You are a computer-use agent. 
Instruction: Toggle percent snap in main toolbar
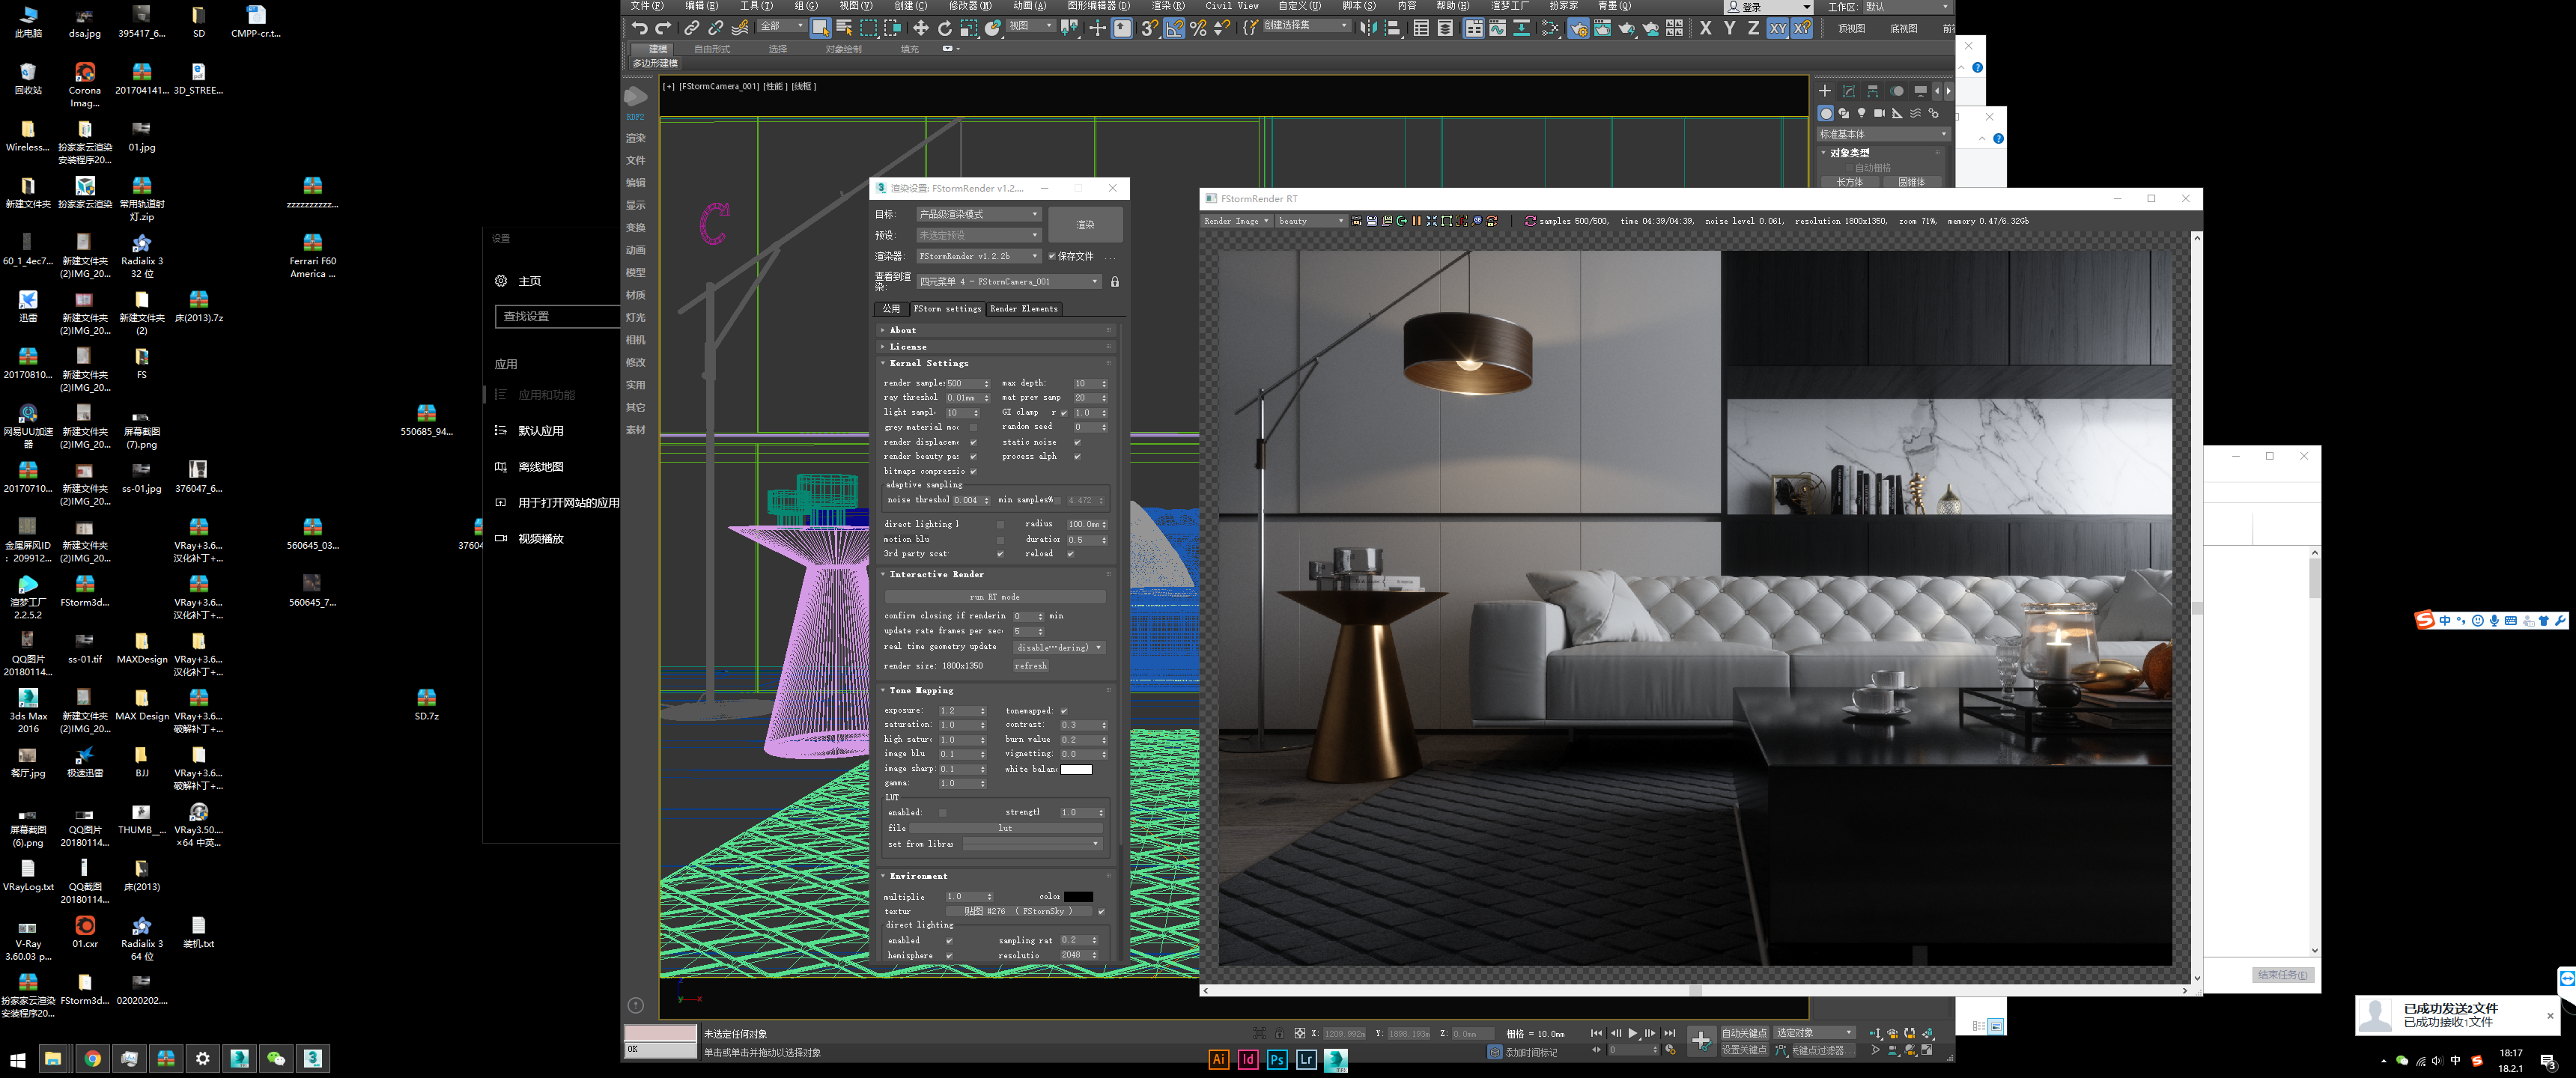[1198, 28]
